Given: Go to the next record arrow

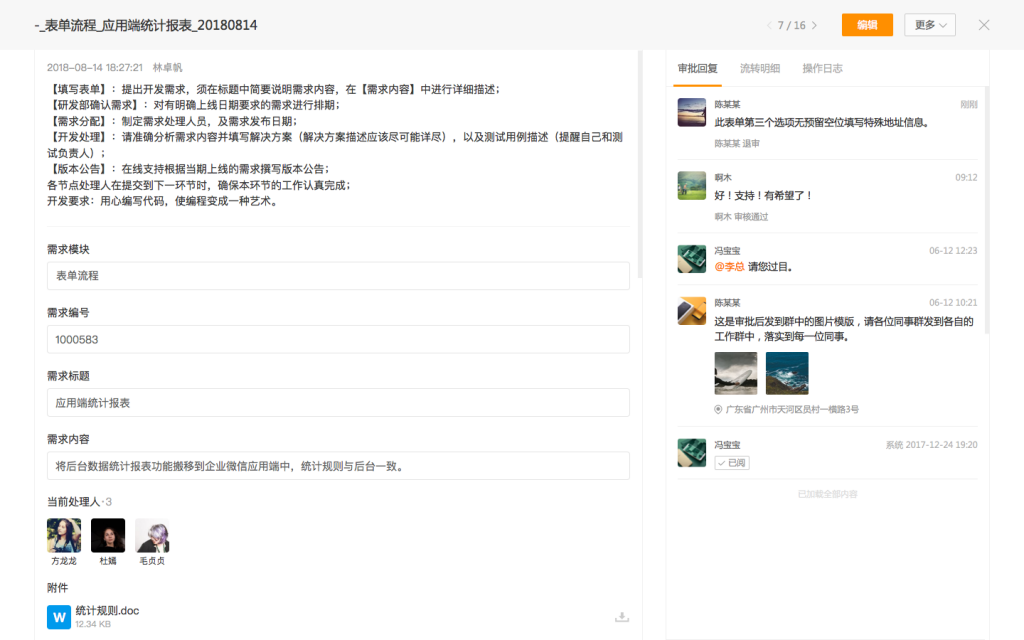Looking at the screenshot, I should click(x=815, y=25).
